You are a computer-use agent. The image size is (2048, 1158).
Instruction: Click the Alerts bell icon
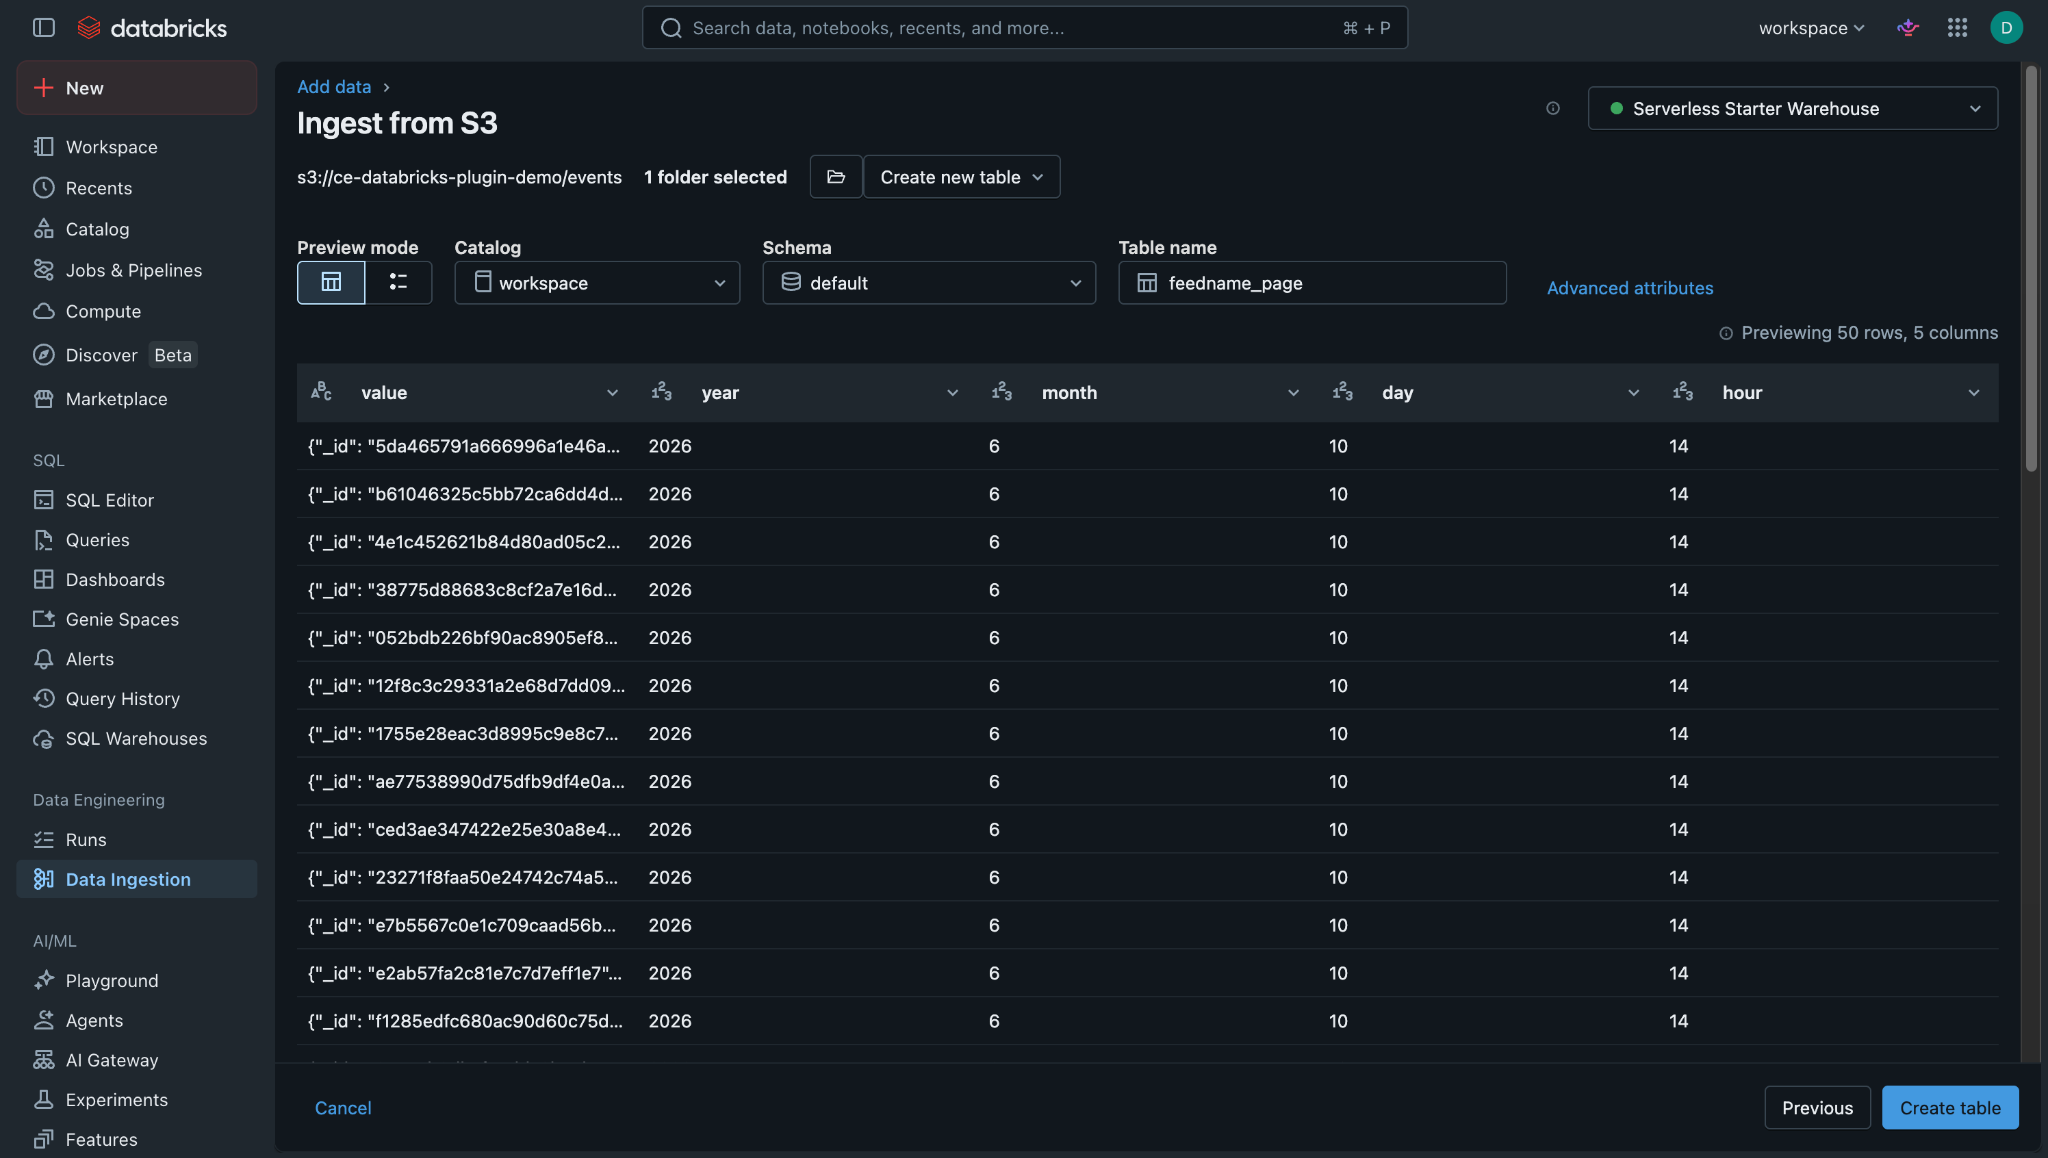point(43,659)
